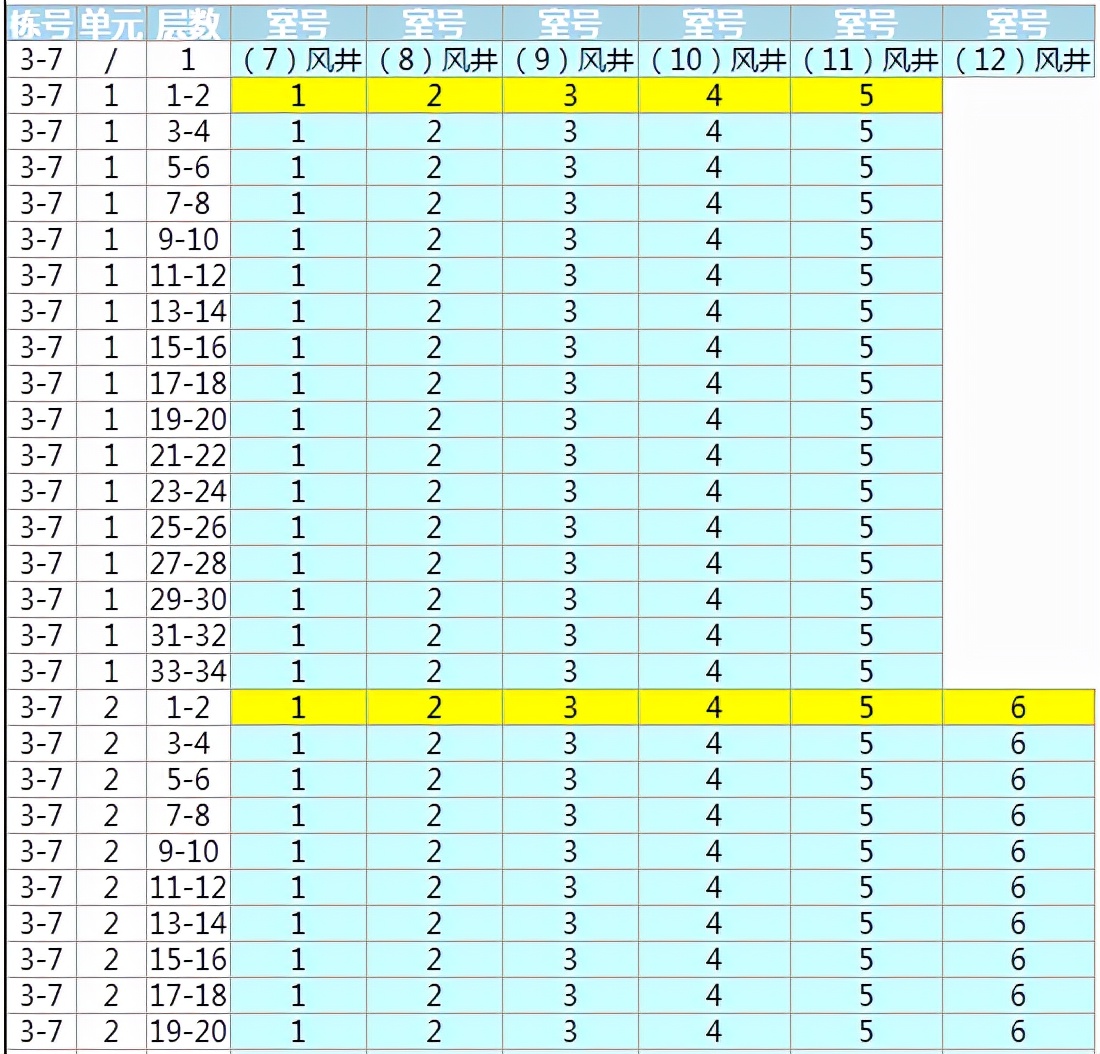The image size is (1100, 1054).
Task: Click the '/' cell in the 单元 column
Action: click(111, 60)
